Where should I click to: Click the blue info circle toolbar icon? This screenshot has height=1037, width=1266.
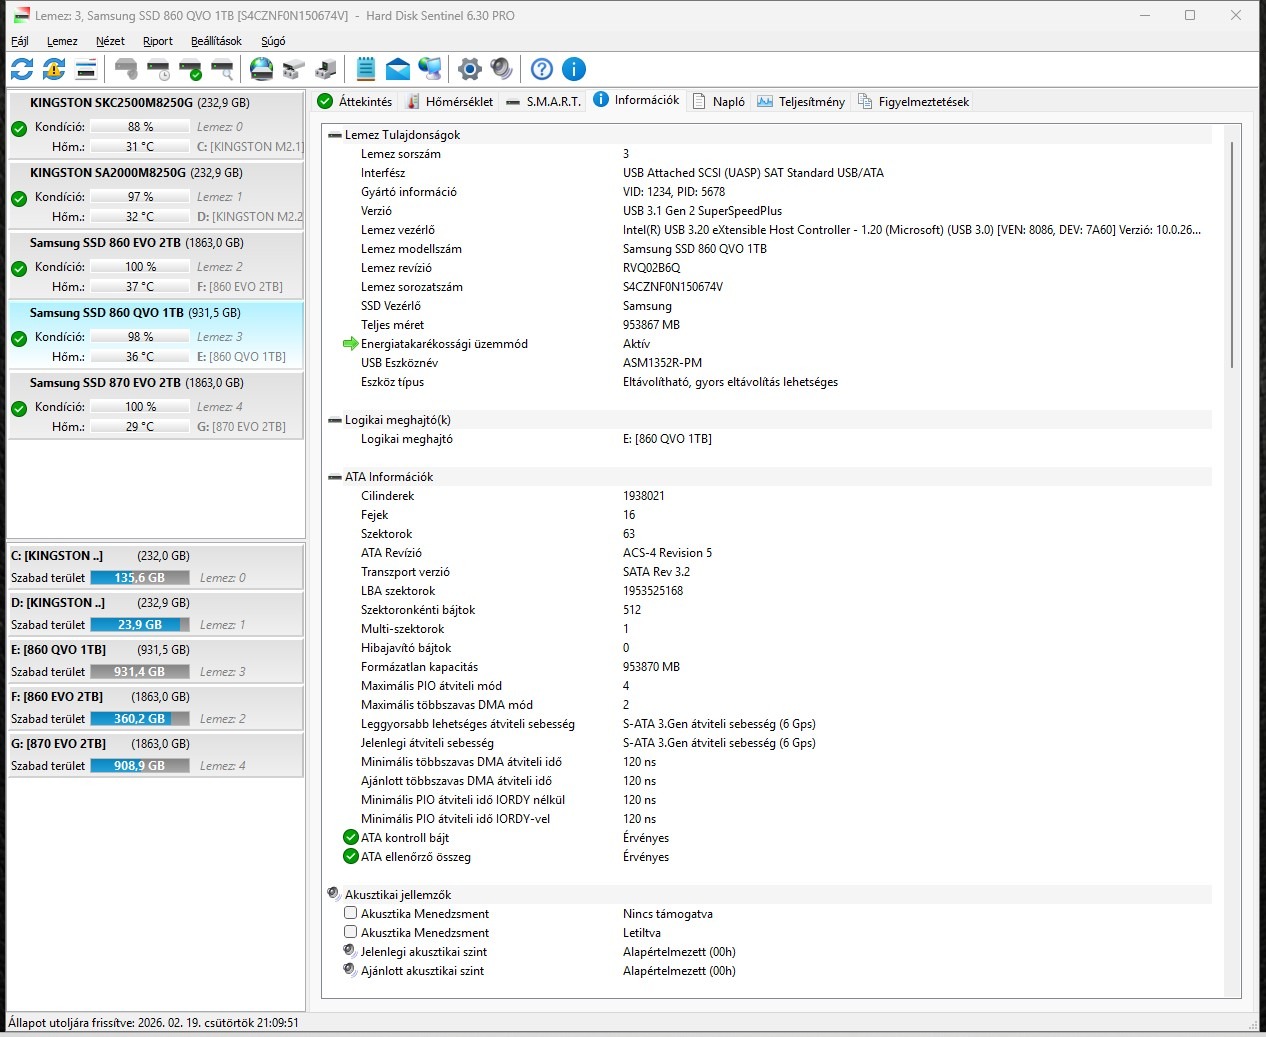(x=574, y=69)
